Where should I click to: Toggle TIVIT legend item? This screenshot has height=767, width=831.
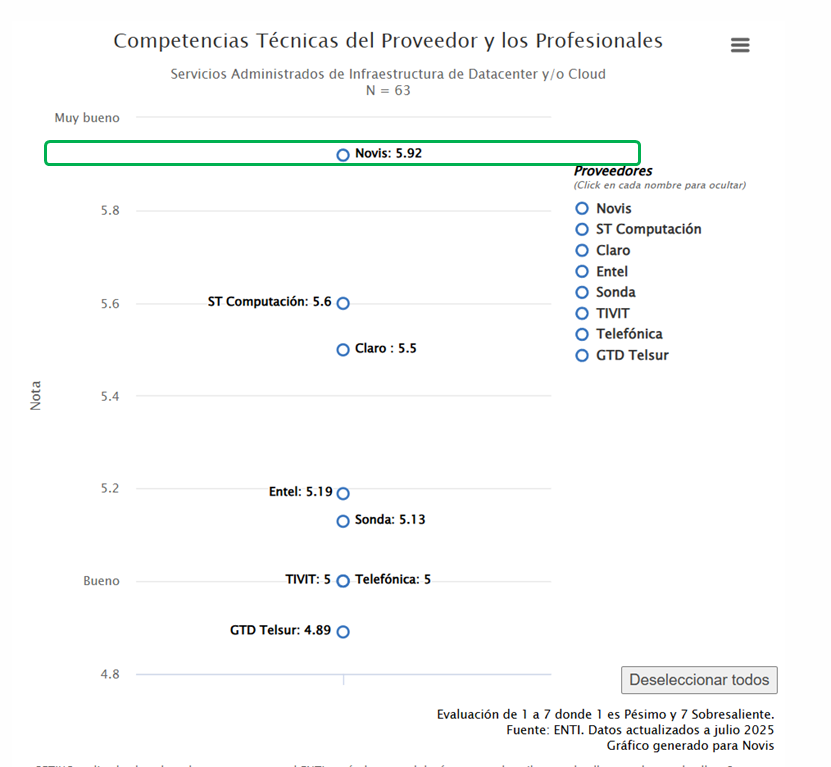[x=613, y=313]
